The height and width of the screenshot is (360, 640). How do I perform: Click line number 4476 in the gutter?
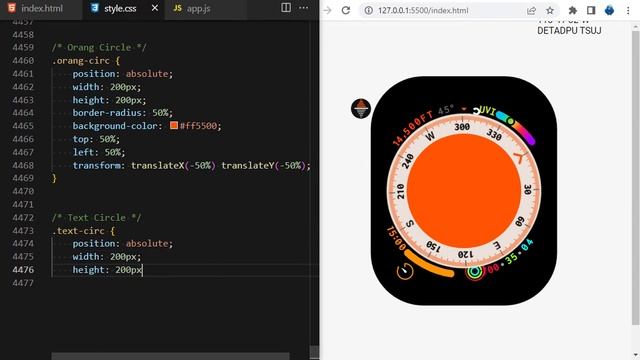point(23,270)
